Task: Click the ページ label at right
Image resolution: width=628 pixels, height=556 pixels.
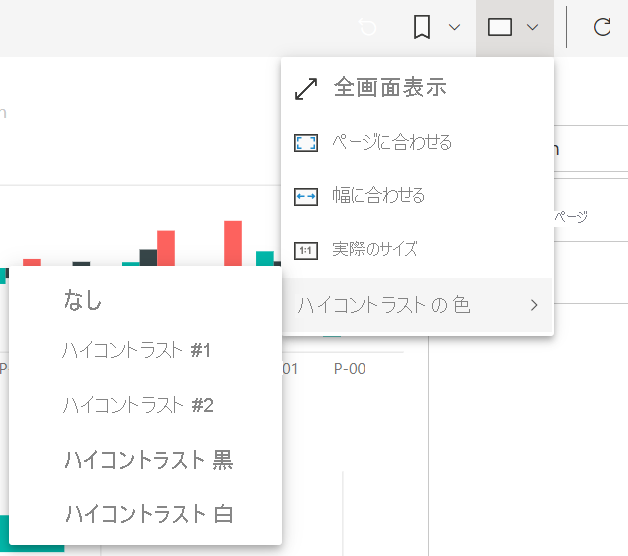Action: tap(571, 217)
